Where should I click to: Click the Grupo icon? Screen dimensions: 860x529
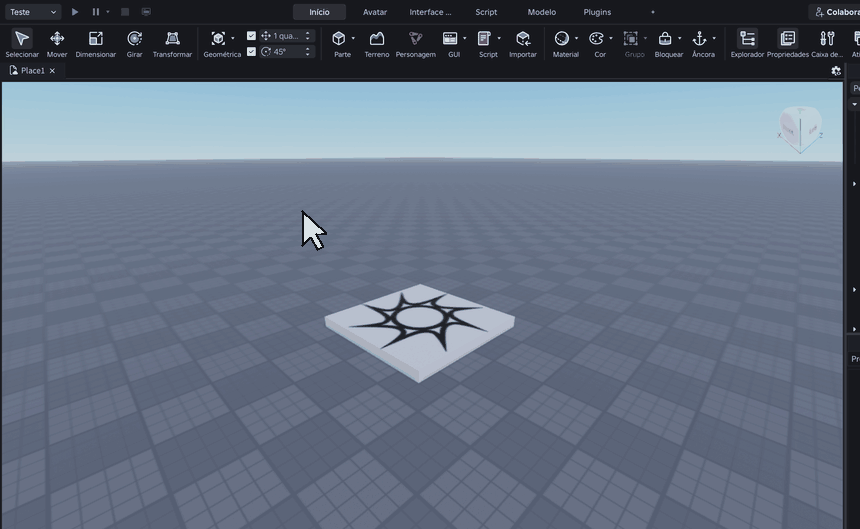[x=631, y=38]
